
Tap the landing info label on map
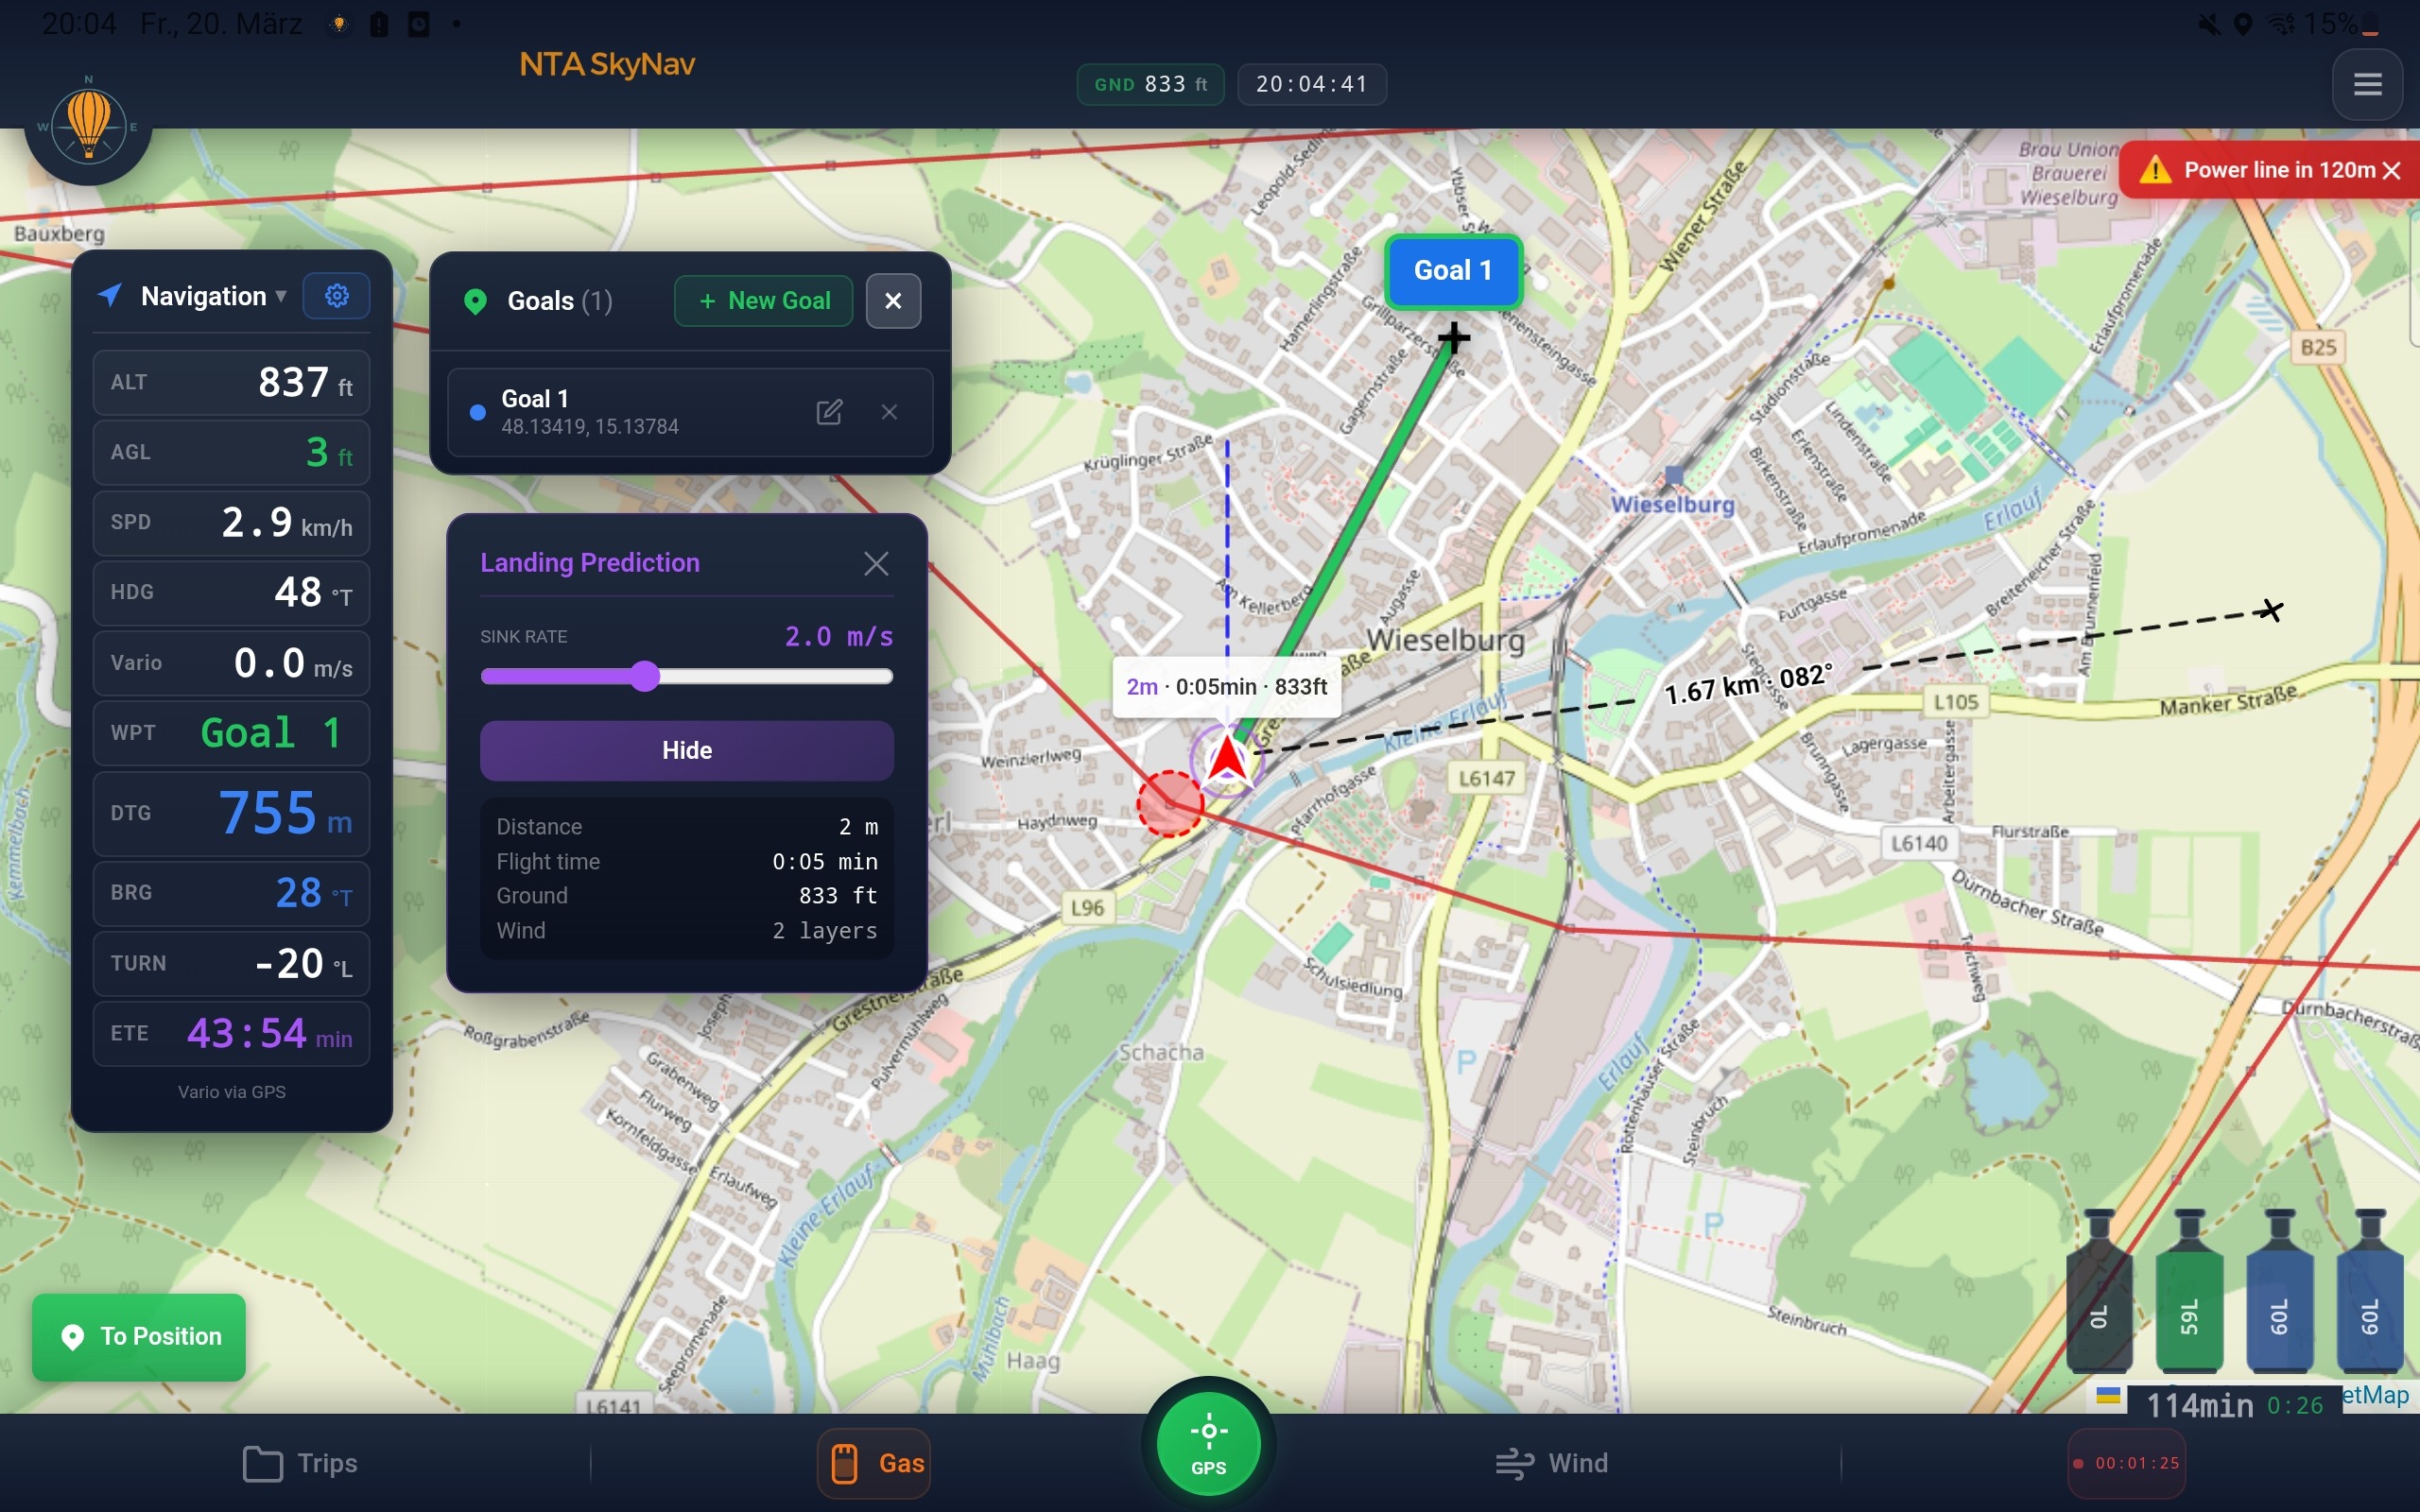click(x=1226, y=687)
